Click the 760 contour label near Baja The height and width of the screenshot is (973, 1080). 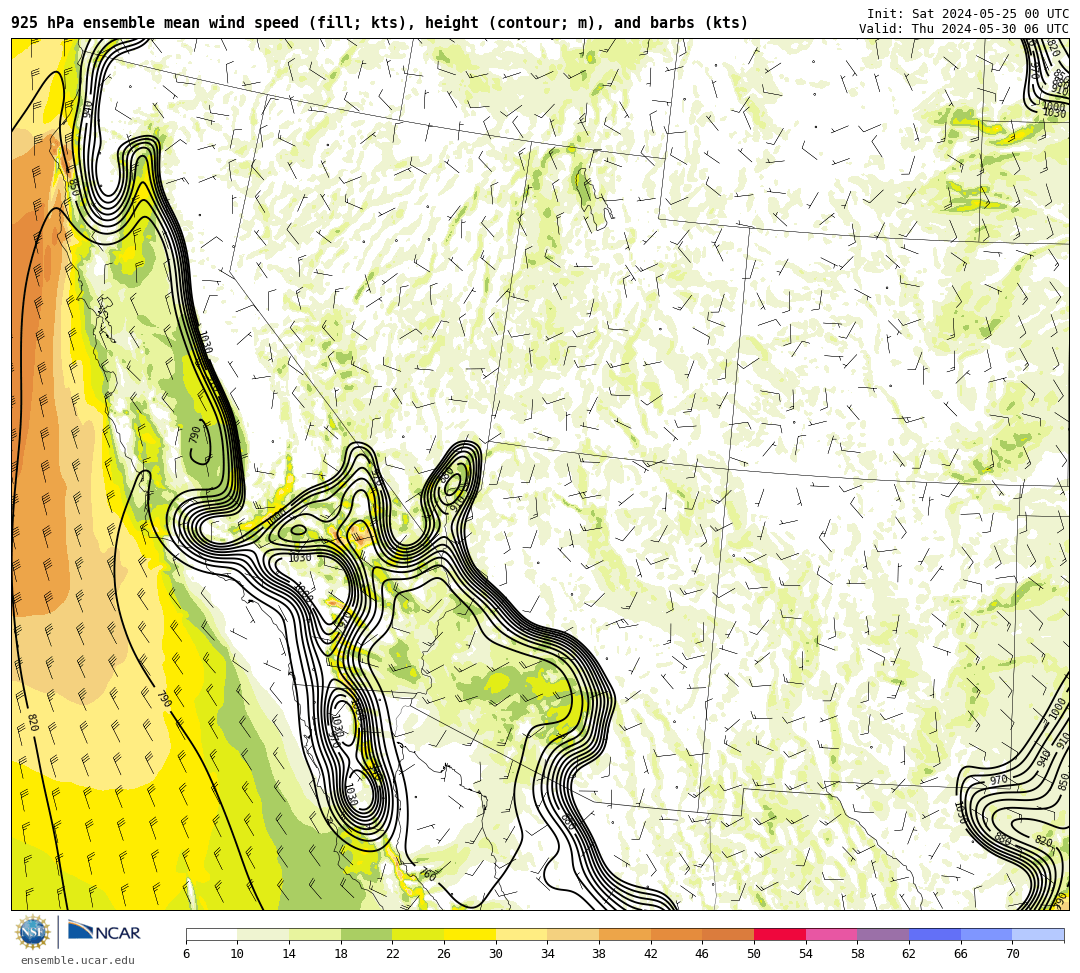(x=428, y=875)
